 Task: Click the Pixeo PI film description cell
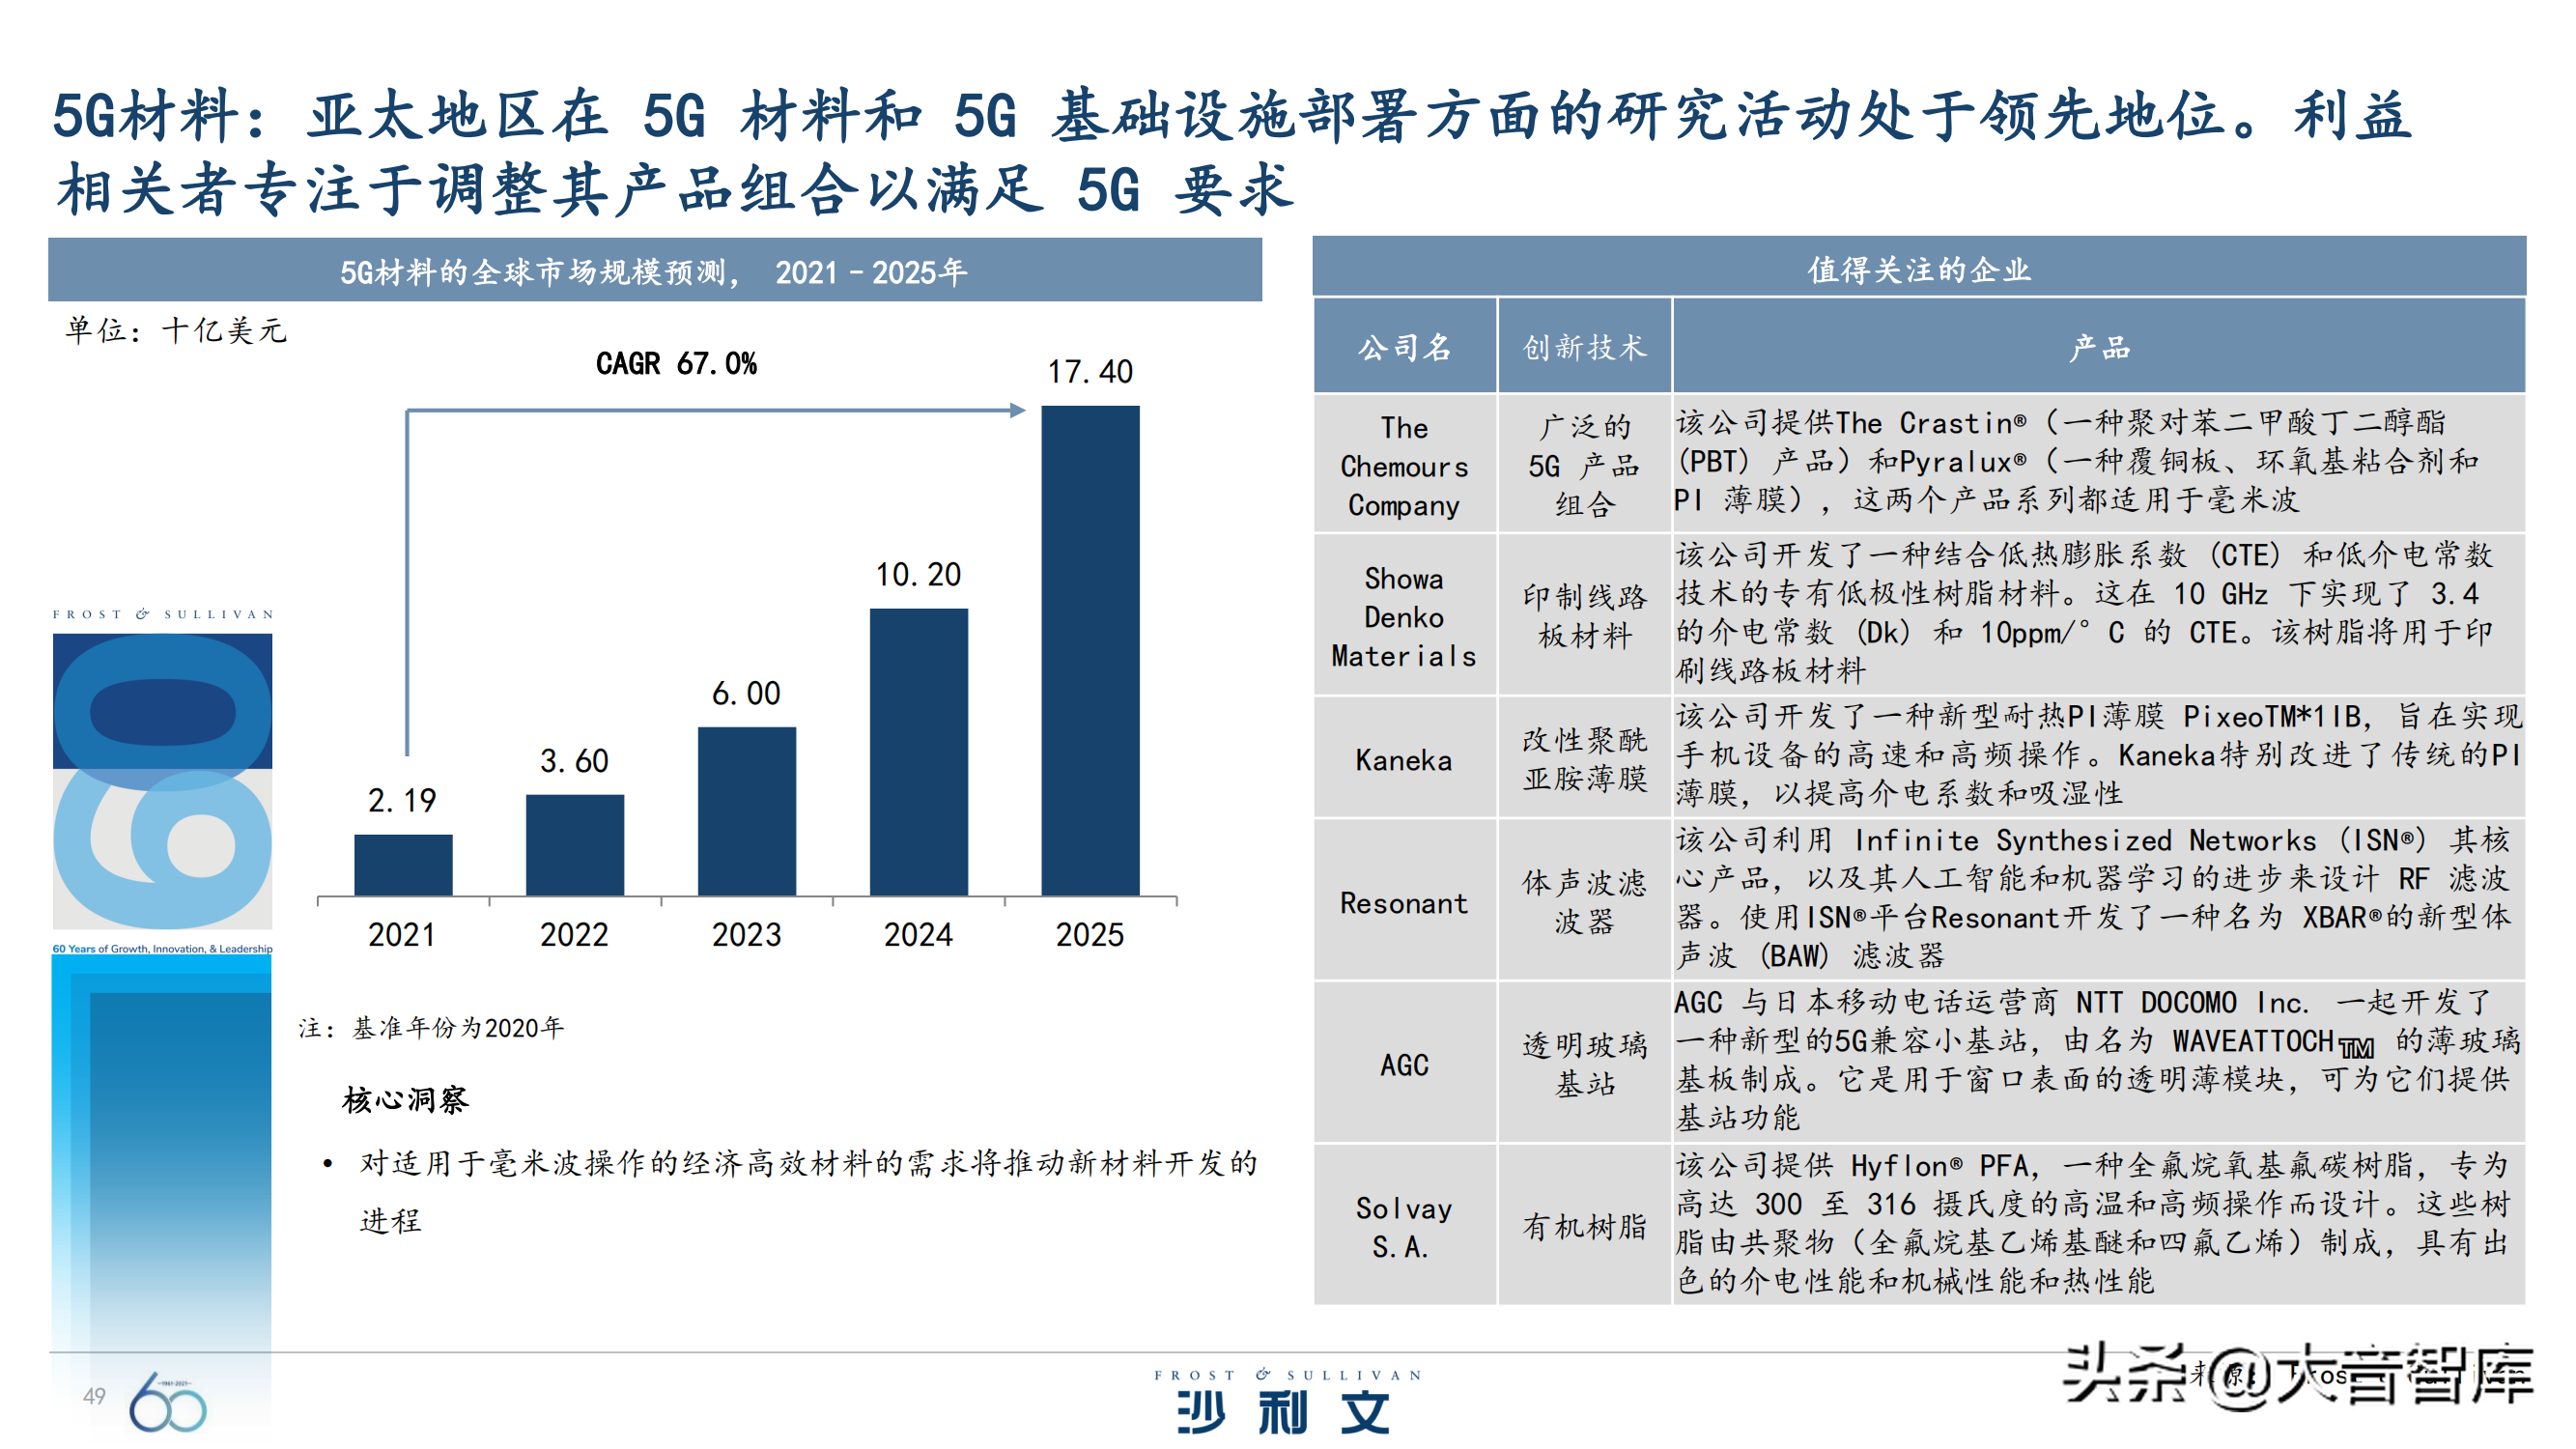2099,759
